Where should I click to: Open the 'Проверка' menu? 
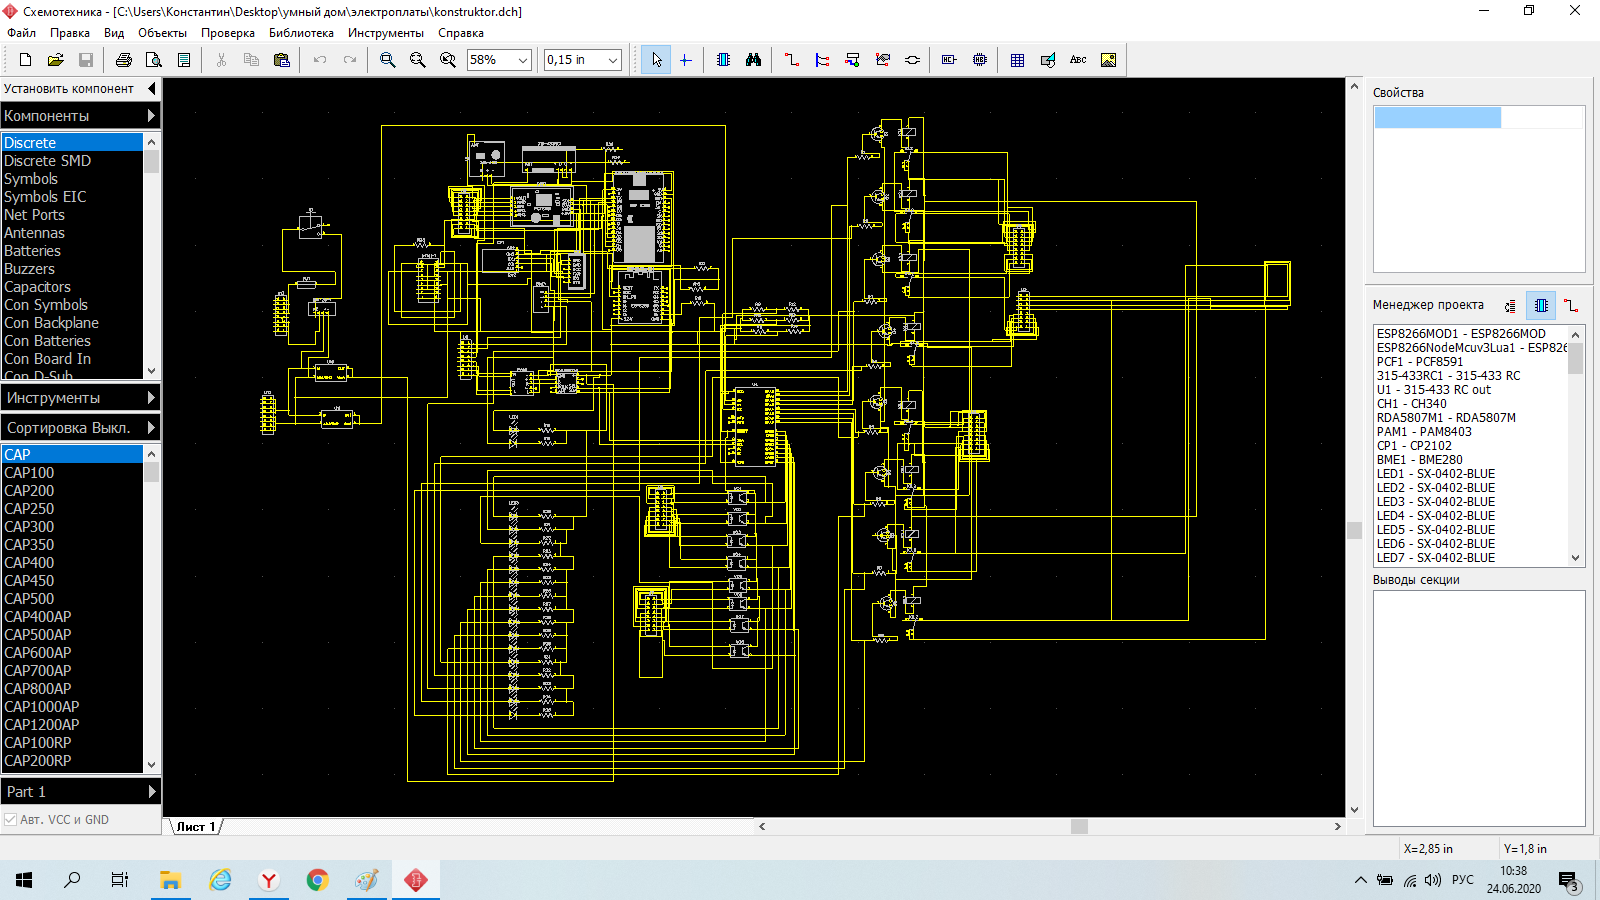pos(227,33)
